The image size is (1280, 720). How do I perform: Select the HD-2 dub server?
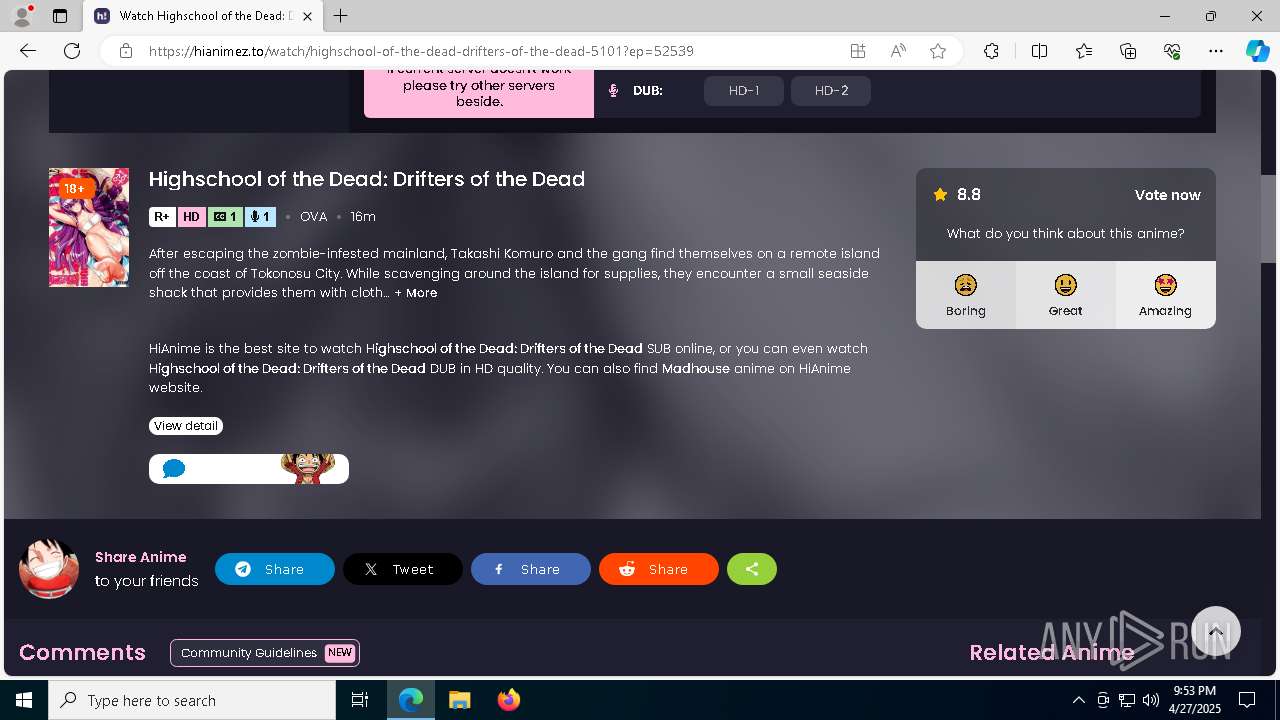(x=831, y=90)
